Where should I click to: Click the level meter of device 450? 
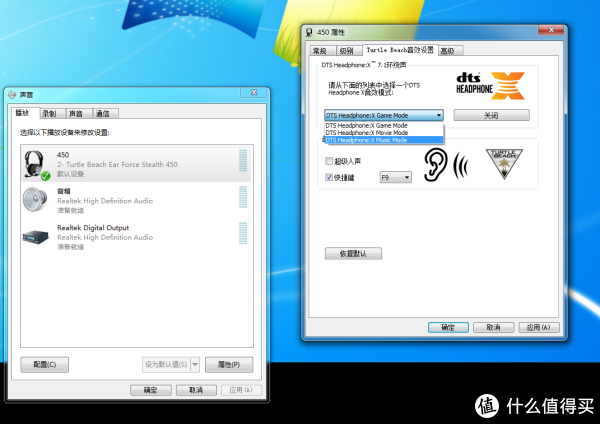(243, 160)
